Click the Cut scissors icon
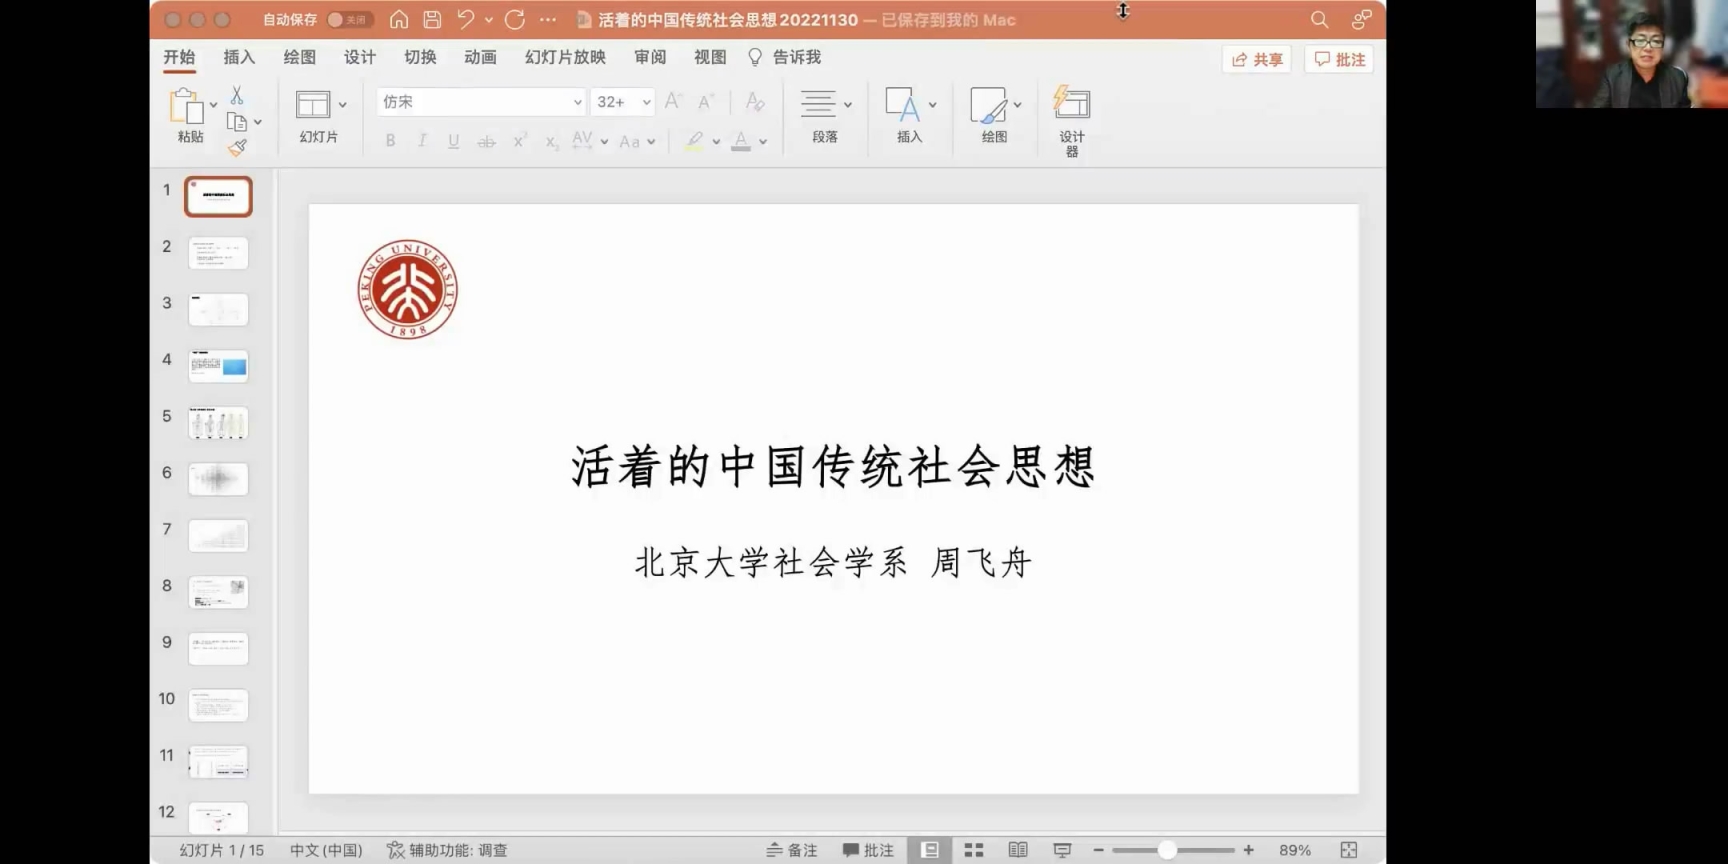This screenshot has width=1728, height=864. 237,95
